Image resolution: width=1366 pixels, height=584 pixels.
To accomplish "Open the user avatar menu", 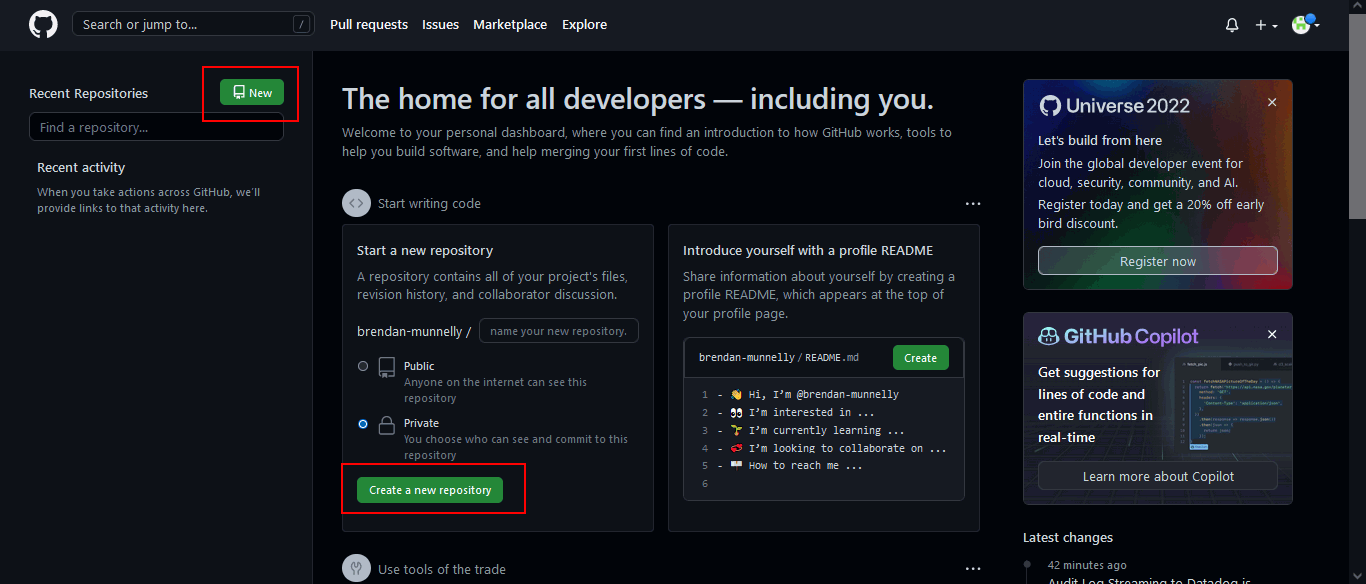I will pos(1305,24).
